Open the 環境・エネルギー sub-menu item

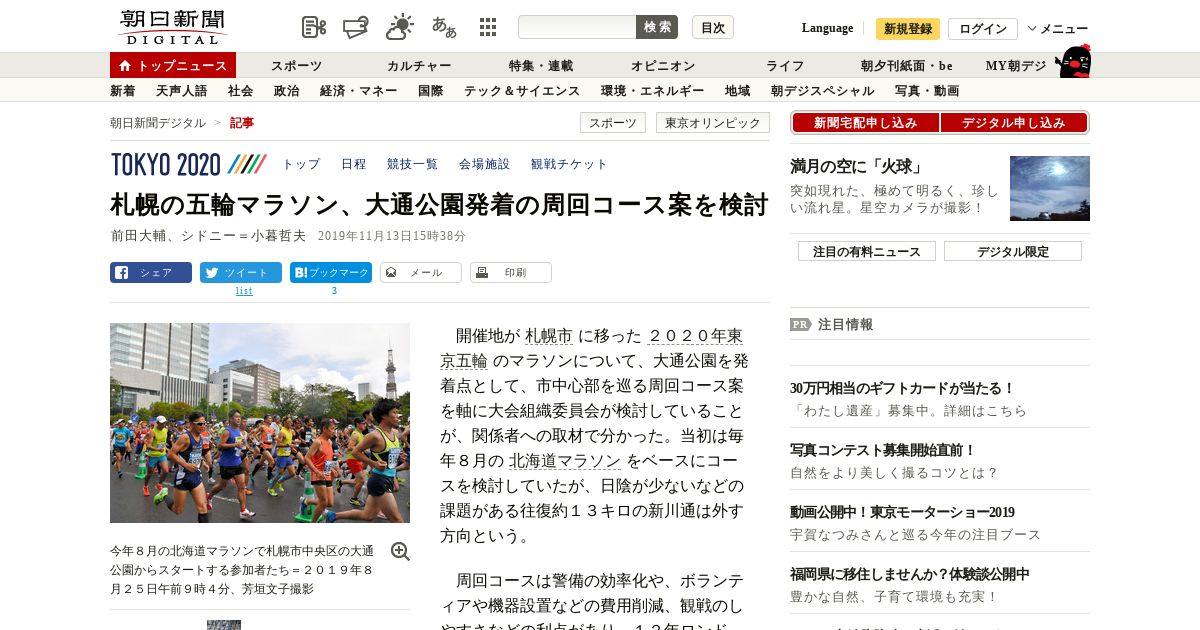(x=652, y=91)
